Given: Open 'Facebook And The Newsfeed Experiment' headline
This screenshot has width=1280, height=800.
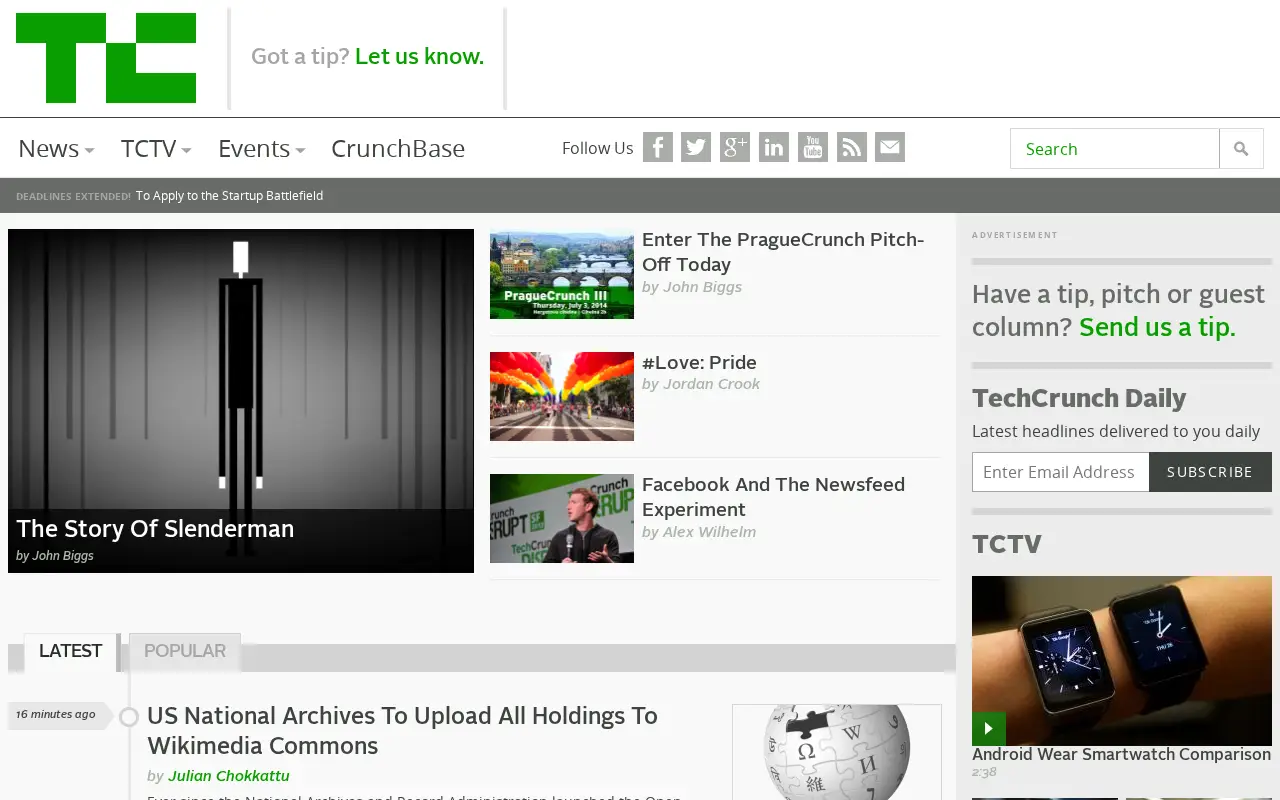Looking at the screenshot, I should tap(773, 497).
